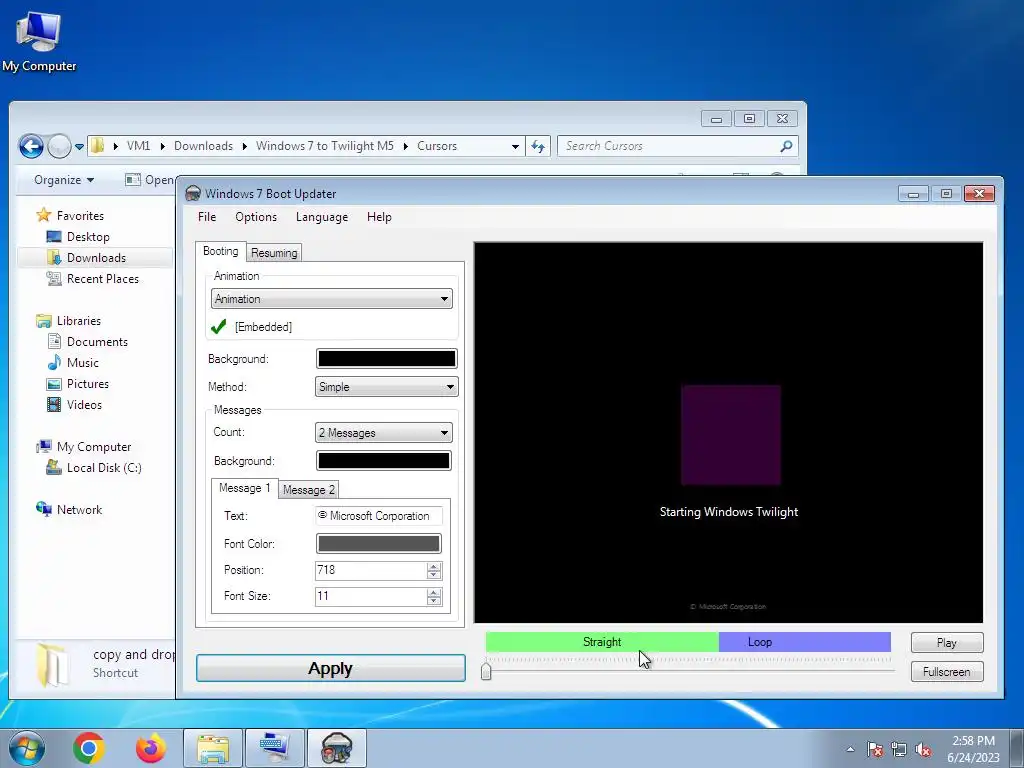
Task: Open the Organize dropdown in Explorer
Action: (64, 180)
